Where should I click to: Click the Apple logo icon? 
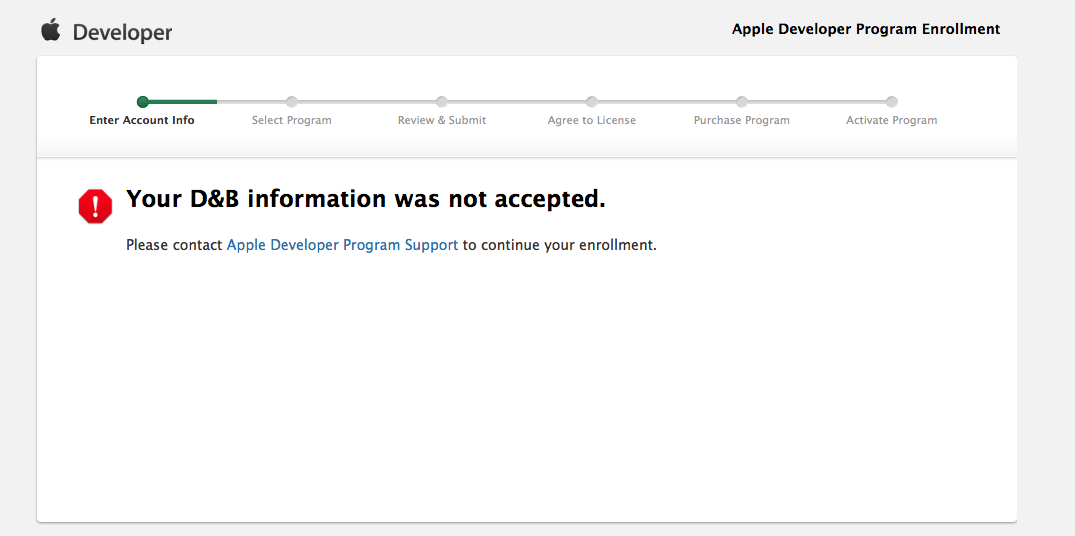(51, 29)
